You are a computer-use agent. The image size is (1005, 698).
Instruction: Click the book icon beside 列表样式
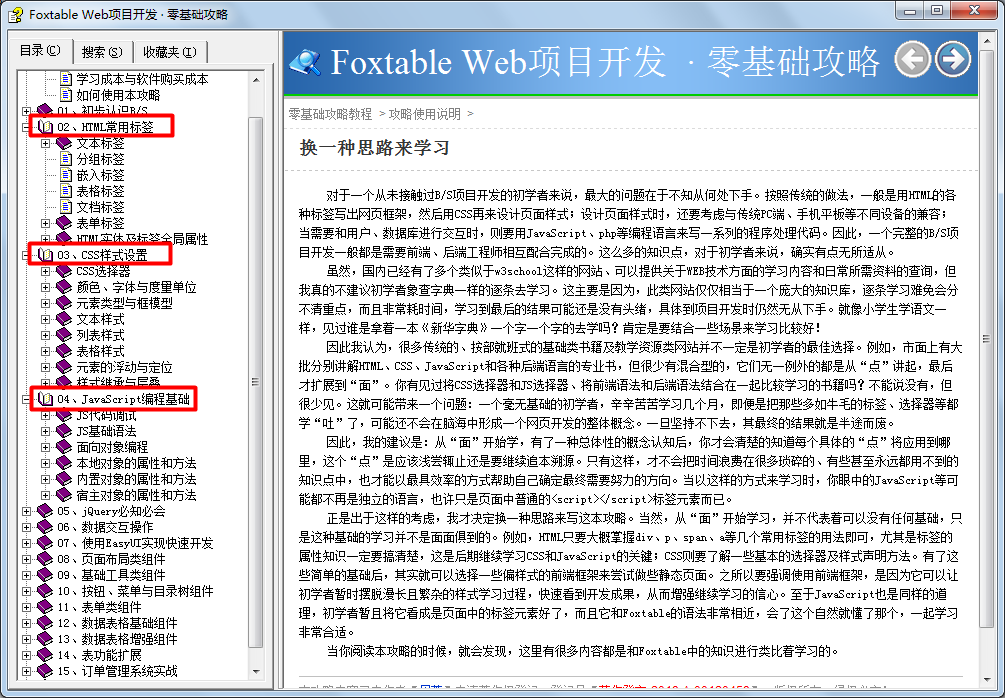click(x=64, y=335)
